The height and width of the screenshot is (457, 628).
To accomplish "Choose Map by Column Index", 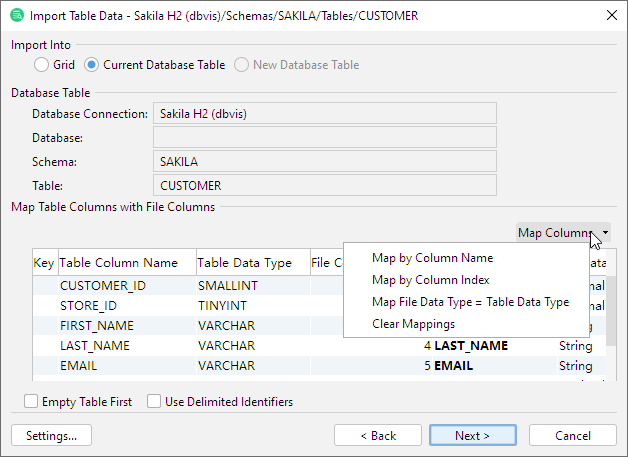I will pos(430,279).
